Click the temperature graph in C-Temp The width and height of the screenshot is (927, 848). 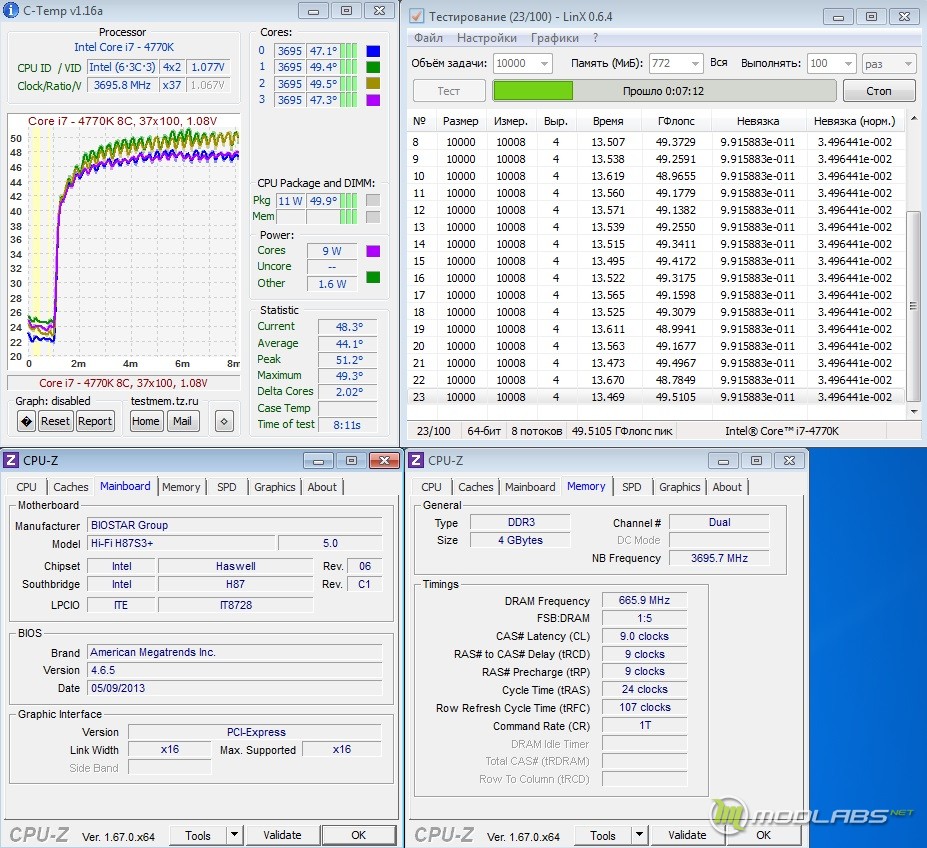pyautogui.click(x=124, y=242)
